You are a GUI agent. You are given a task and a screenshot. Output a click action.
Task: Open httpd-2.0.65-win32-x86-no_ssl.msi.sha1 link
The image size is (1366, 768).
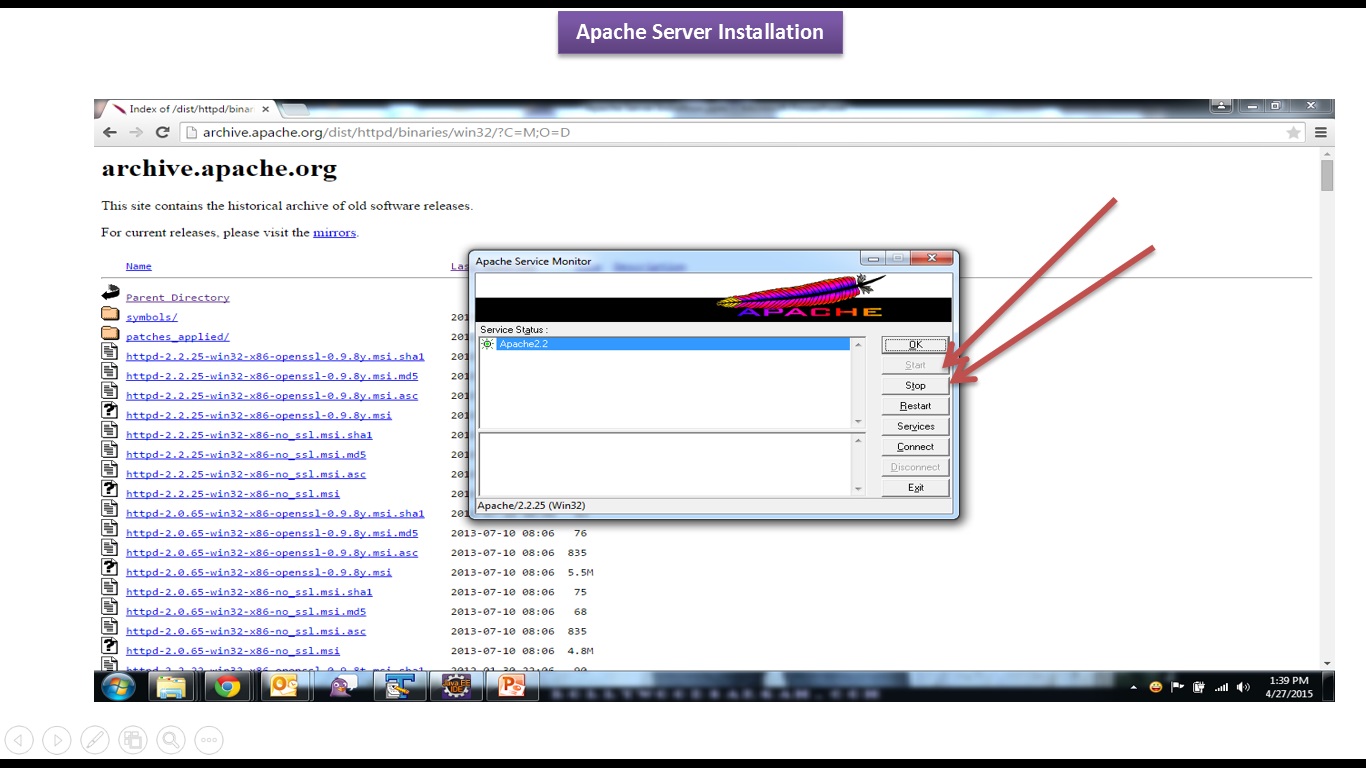coord(249,592)
